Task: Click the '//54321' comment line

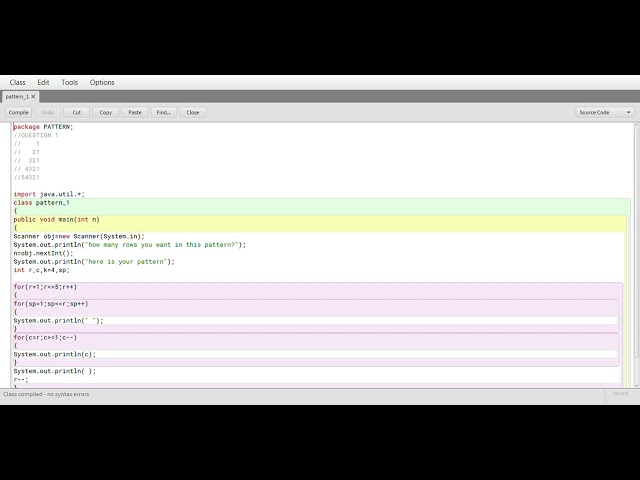Action: pyautogui.click(x=27, y=178)
